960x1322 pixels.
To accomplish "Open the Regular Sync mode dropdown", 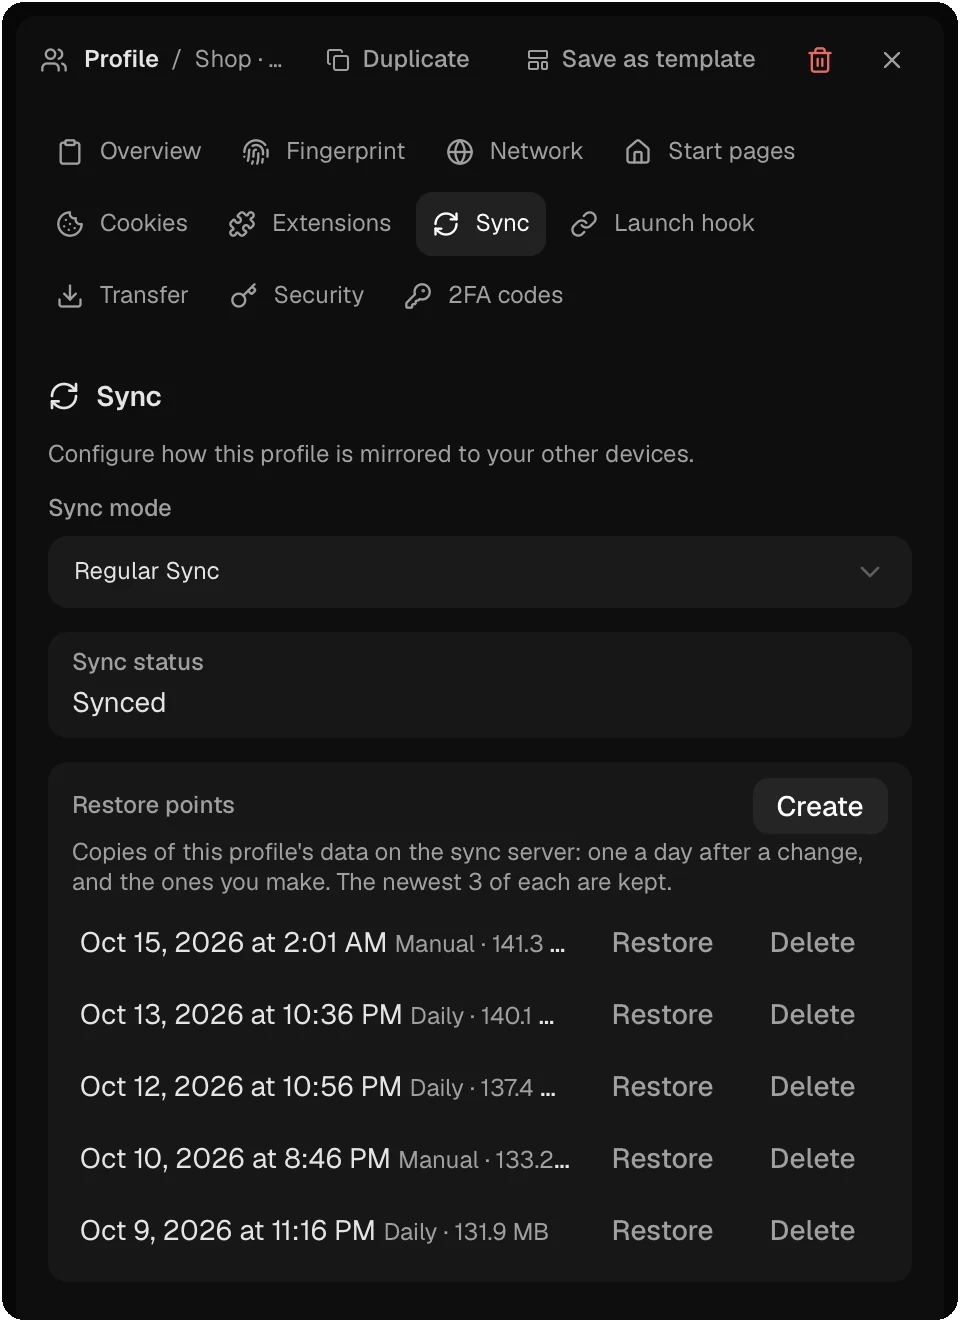I will (480, 572).
